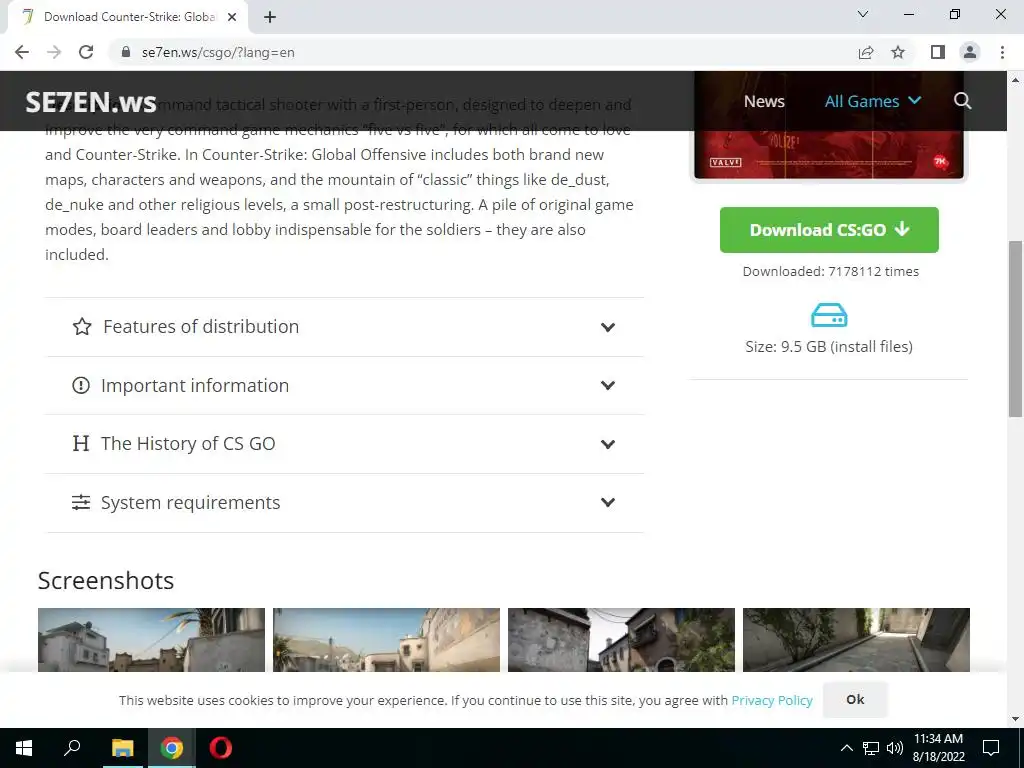Open Chrome three-dot menu
This screenshot has height=768, width=1024.
coord(1002,52)
